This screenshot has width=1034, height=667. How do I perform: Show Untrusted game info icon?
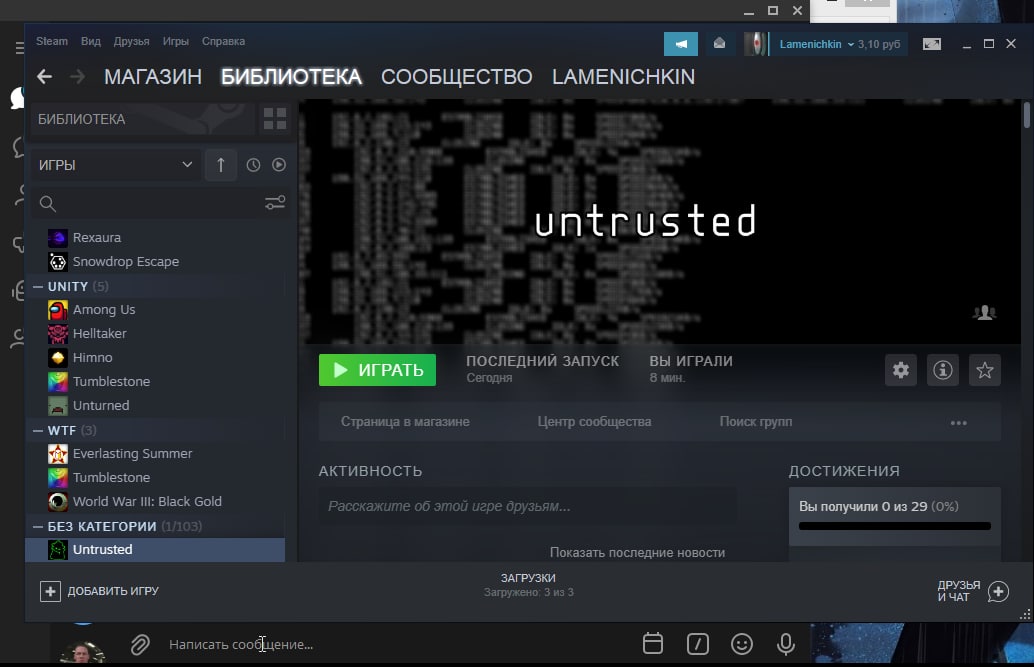[943, 370]
